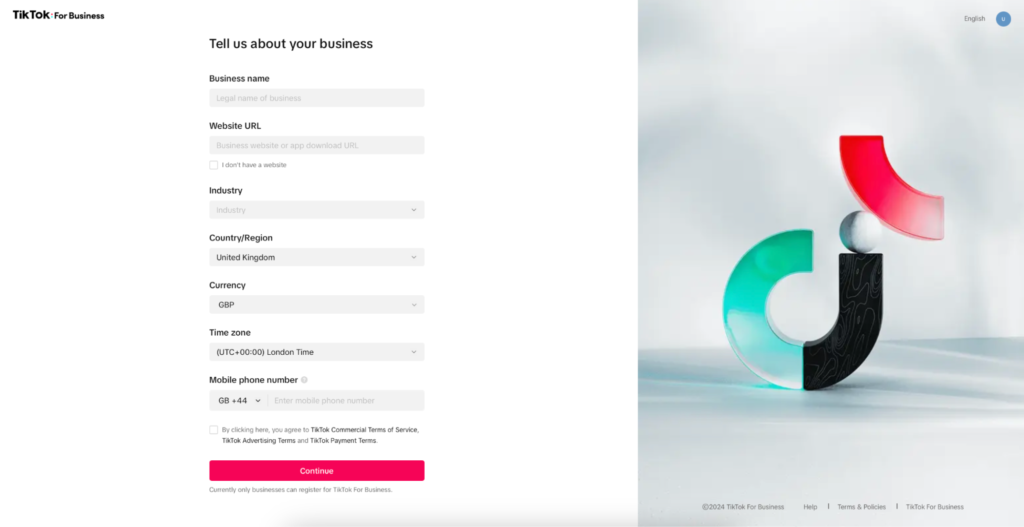The width and height of the screenshot is (1024, 527).
Task: Open TikTok Commercial Terms of Service link
Action: coord(364,430)
